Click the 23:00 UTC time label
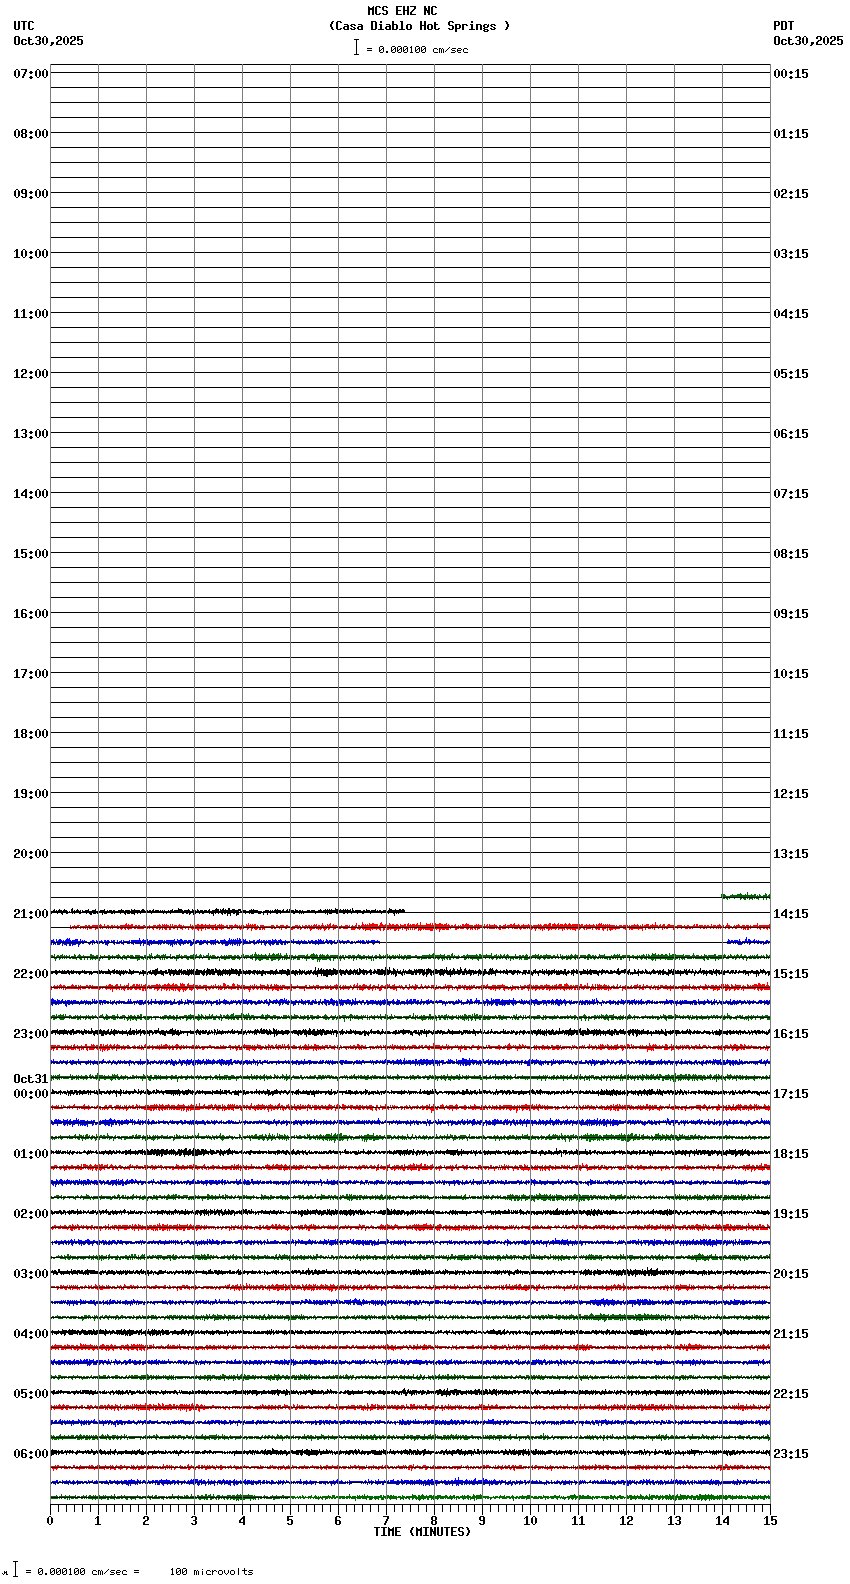 click(31, 1034)
